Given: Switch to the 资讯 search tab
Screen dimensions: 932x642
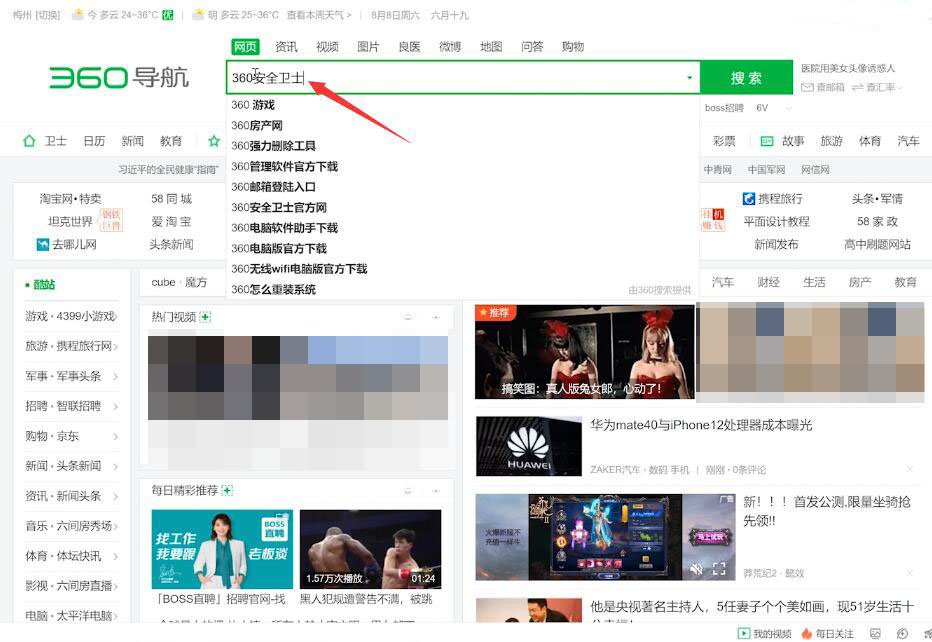Looking at the screenshot, I should coord(286,46).
